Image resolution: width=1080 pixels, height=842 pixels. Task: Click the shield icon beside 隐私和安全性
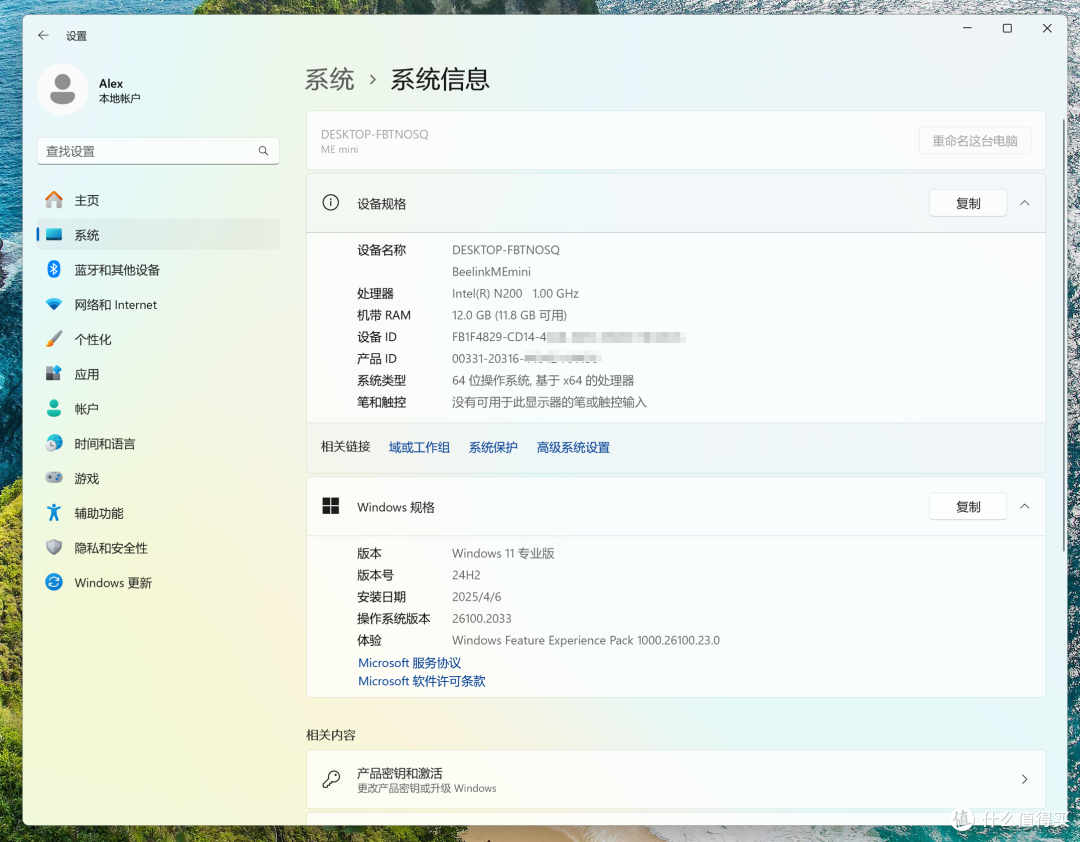point(54,547)
